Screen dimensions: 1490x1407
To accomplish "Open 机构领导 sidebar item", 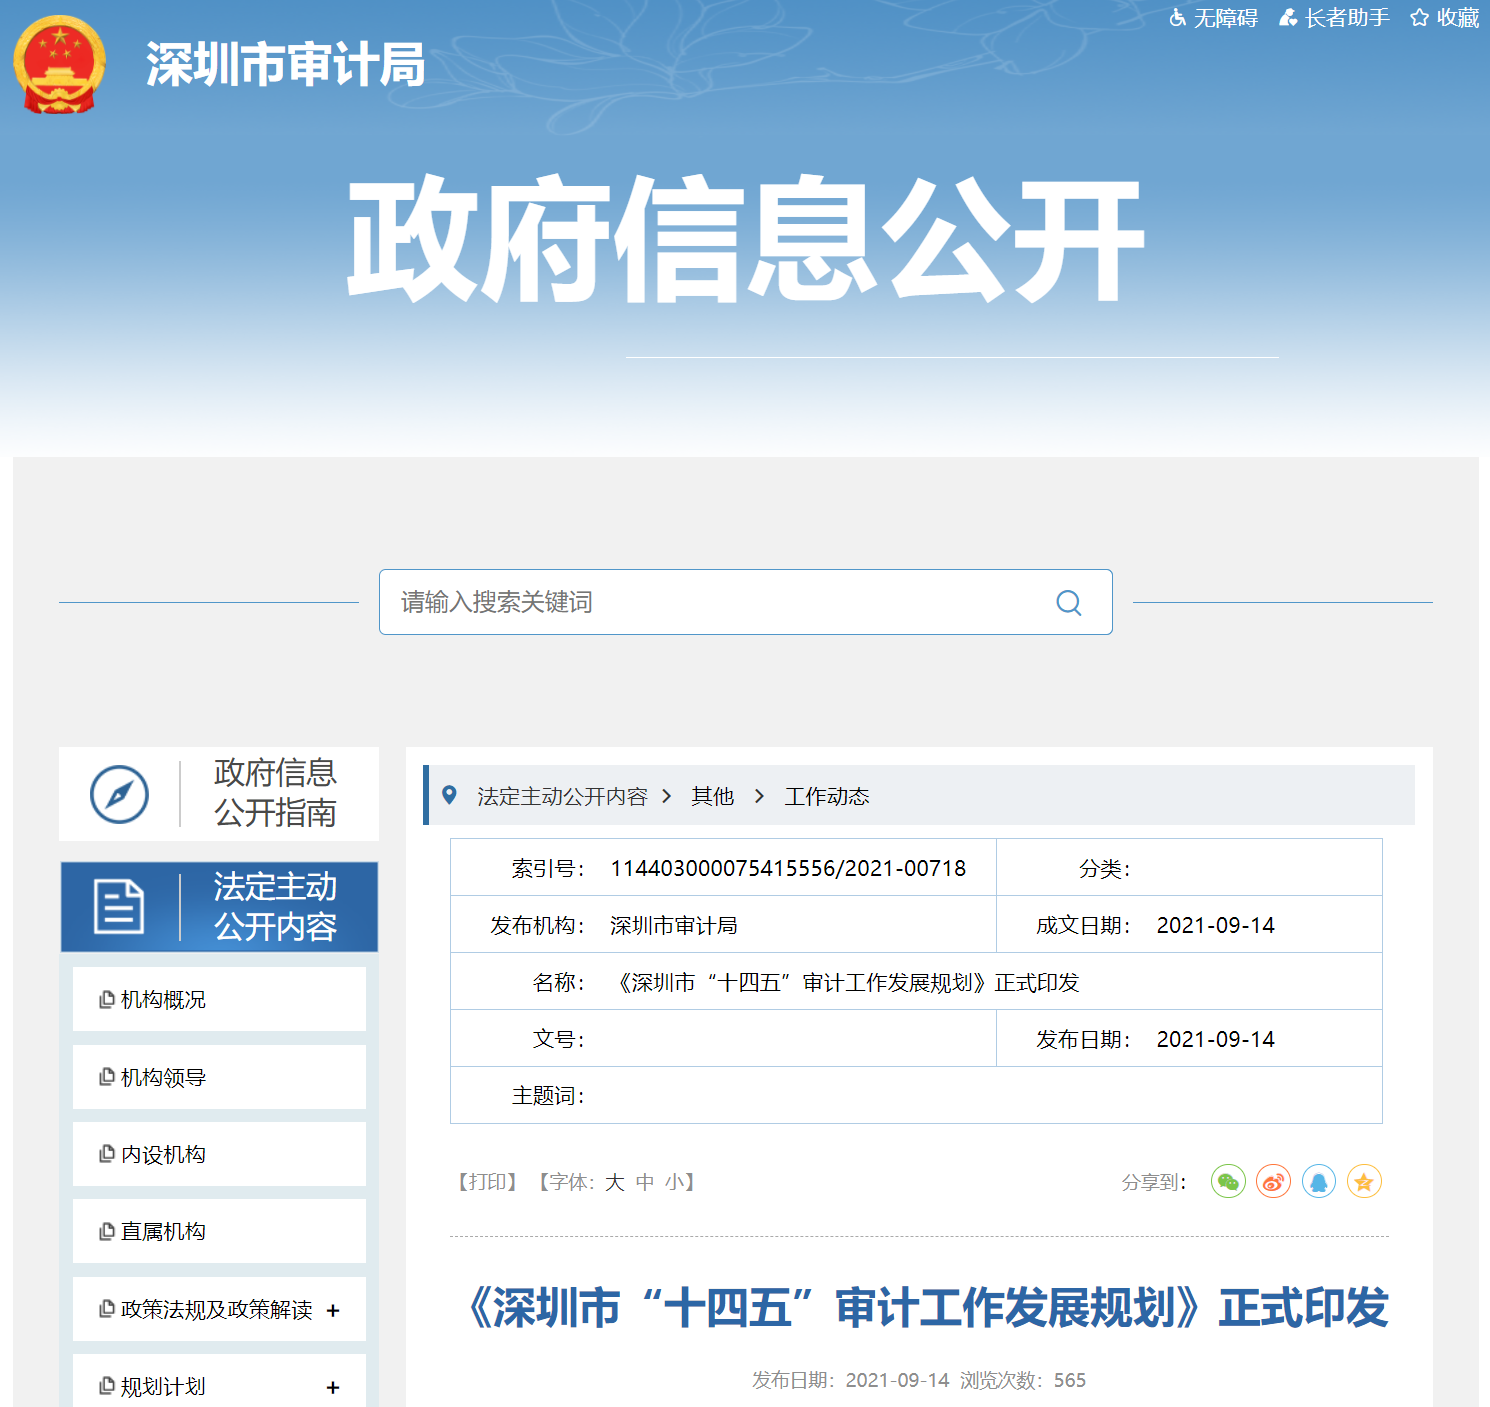I will click(163, 1078).
